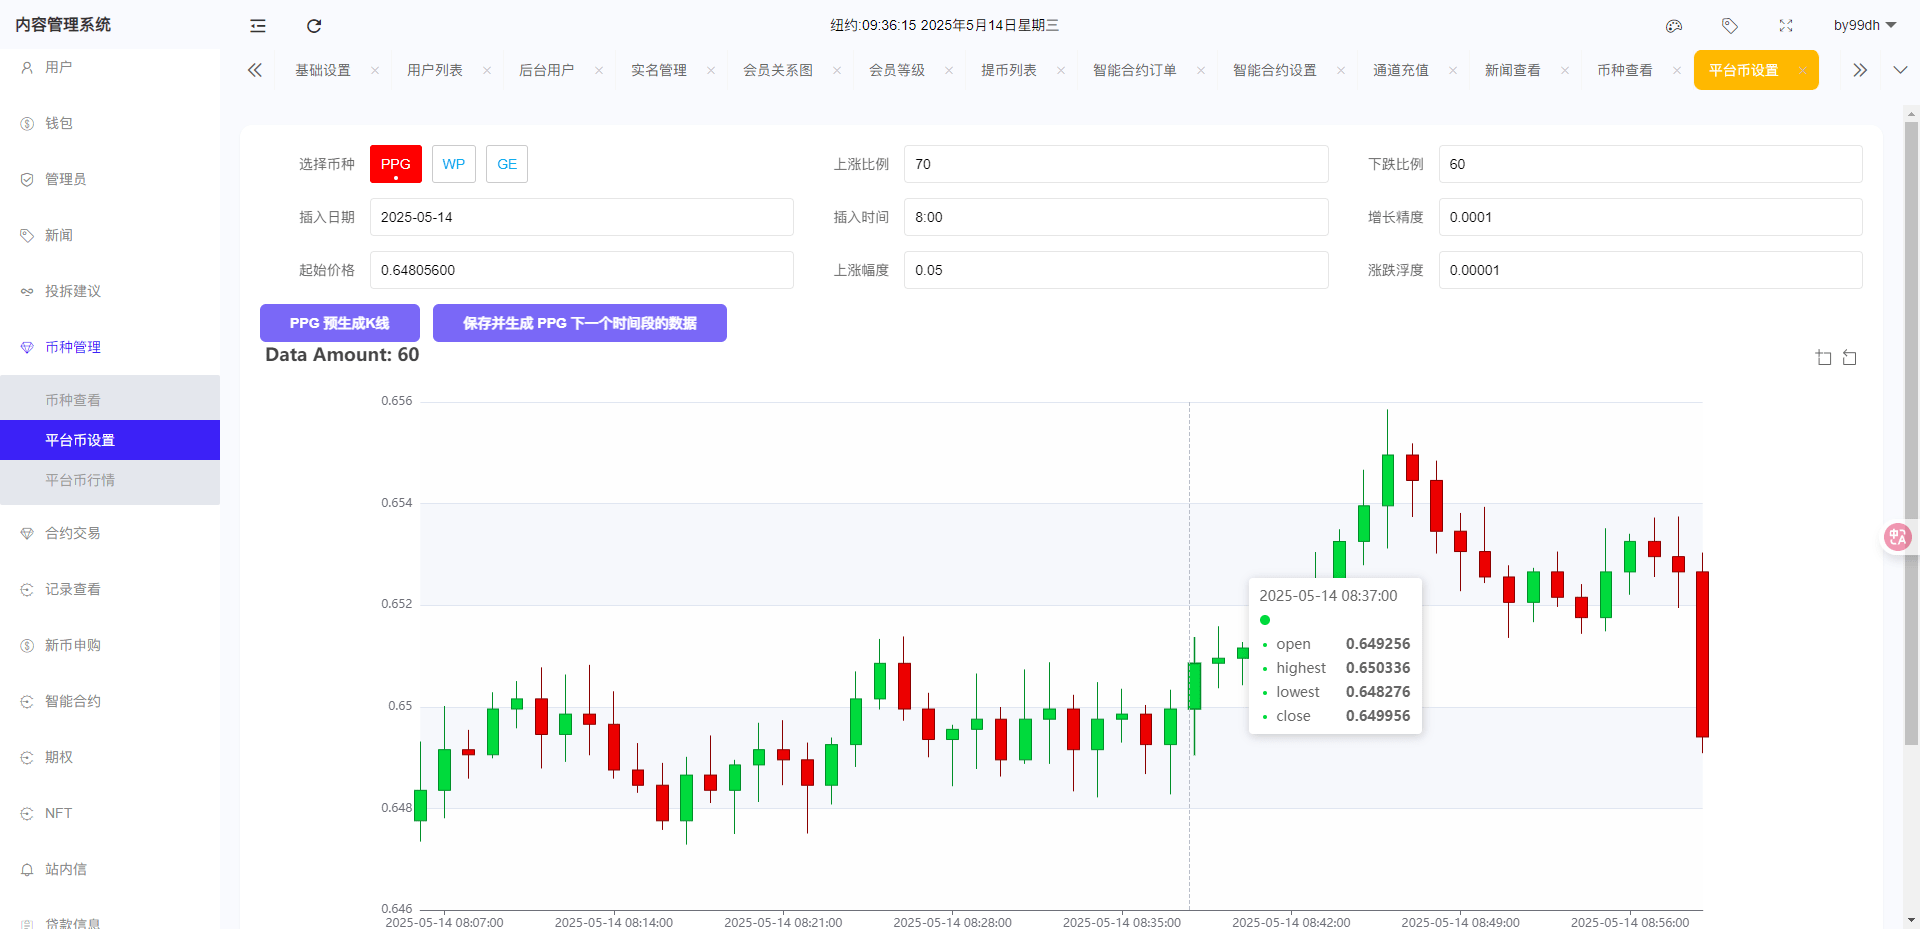Reset chart zoom with the restore icon
This screenshot has height=929, width=1920.
pos(1850,357)
